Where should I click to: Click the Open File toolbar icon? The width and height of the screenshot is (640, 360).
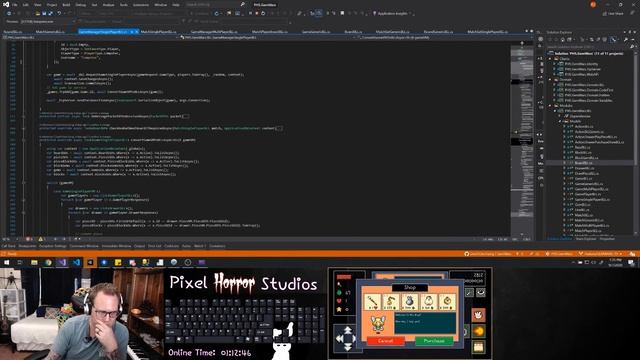(37, 13)
